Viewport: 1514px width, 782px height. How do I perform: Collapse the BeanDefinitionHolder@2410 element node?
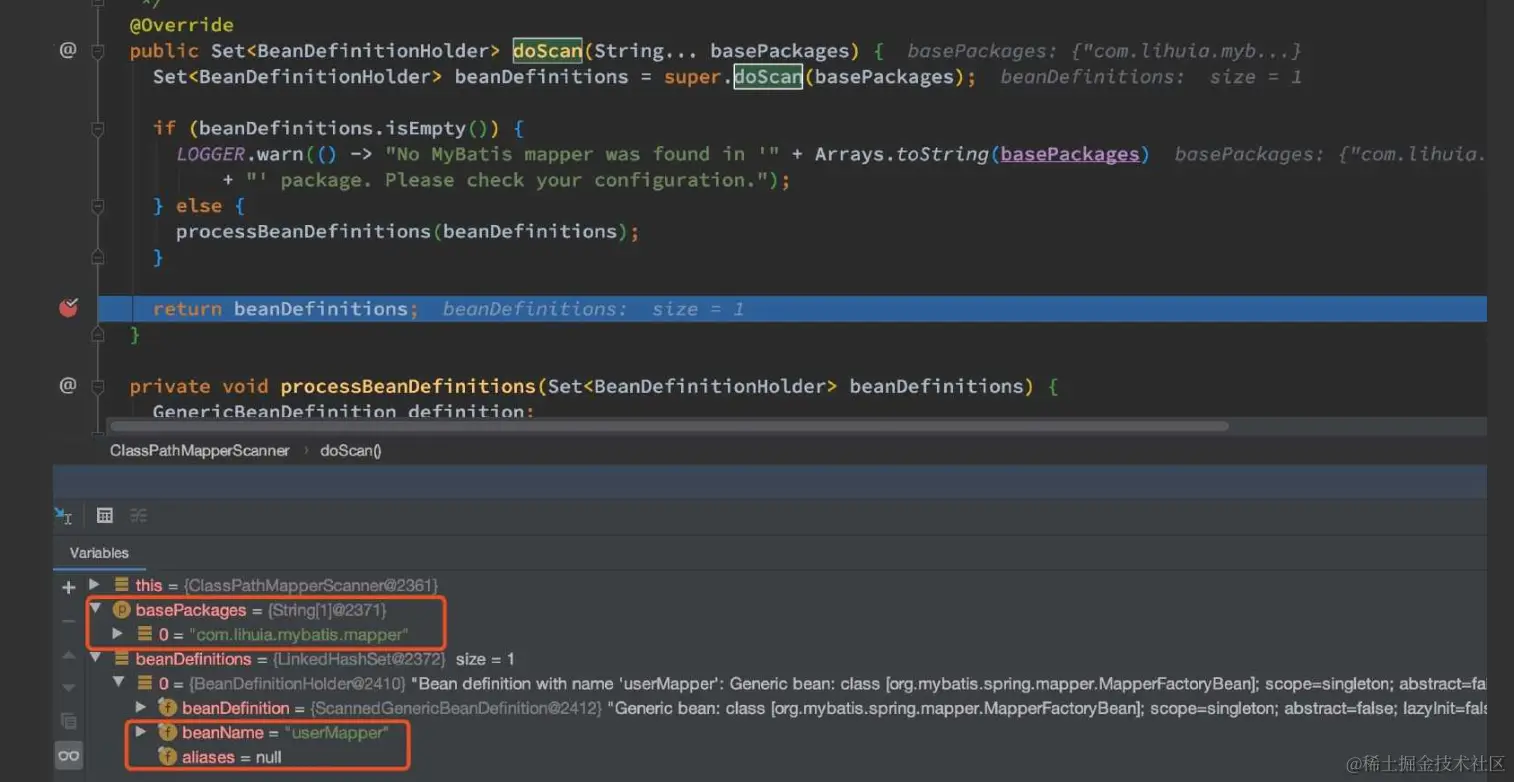coord(118,683)
